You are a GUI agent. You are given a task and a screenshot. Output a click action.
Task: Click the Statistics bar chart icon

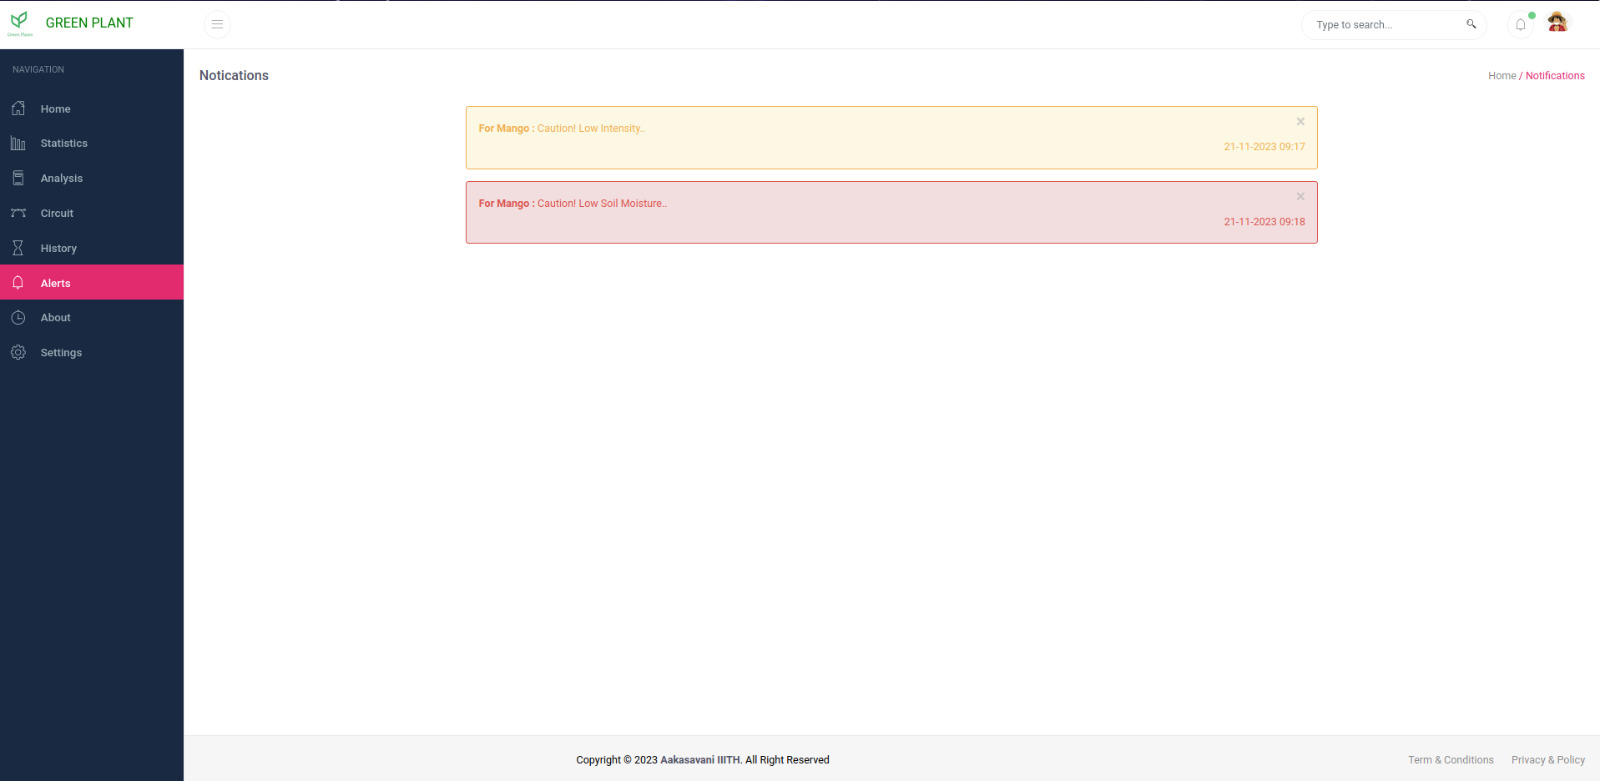[18, 143]
